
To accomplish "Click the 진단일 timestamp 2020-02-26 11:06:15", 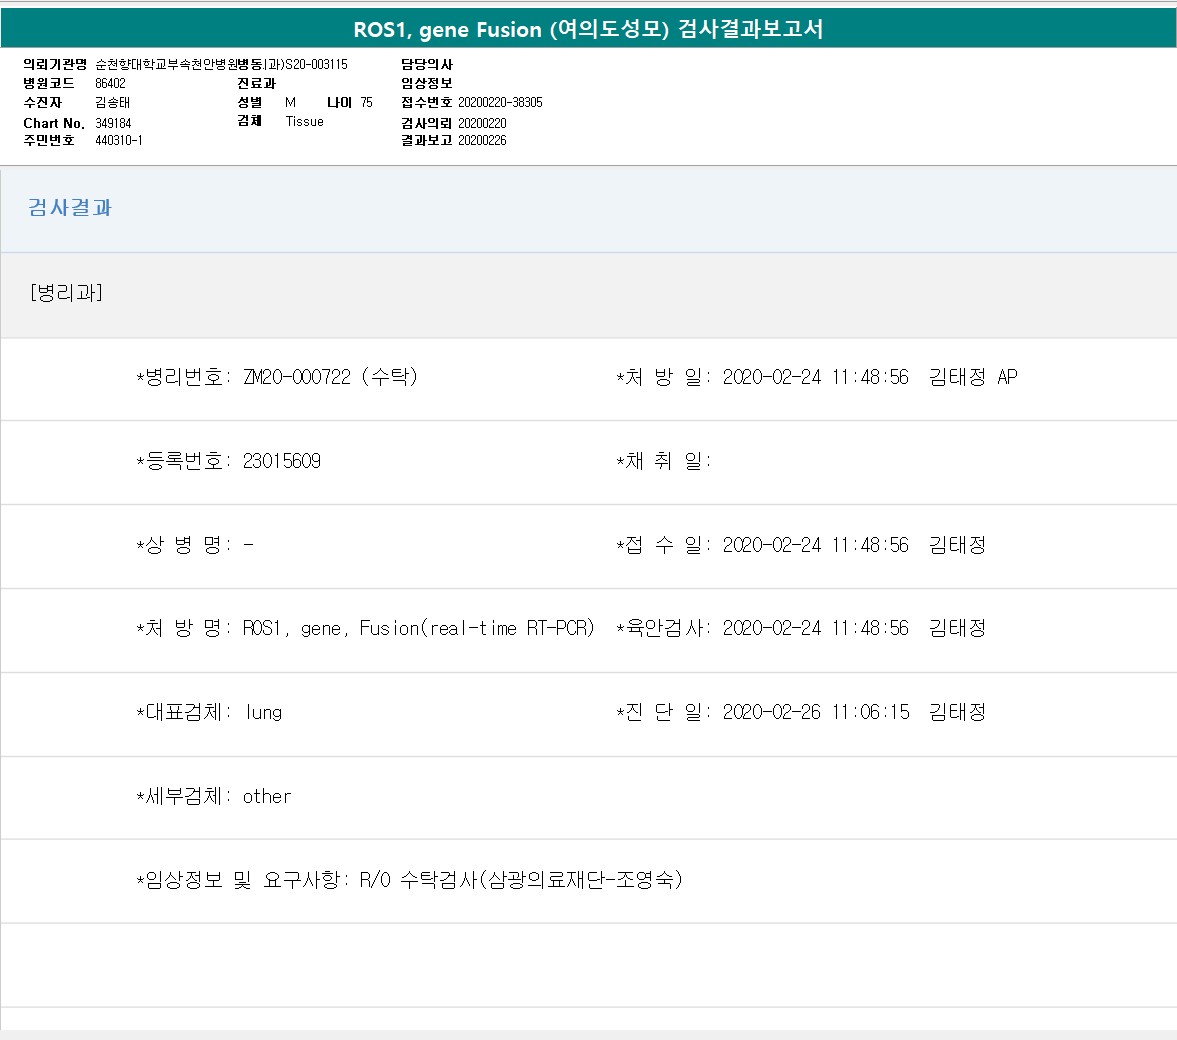I will [x=815, y=712].
